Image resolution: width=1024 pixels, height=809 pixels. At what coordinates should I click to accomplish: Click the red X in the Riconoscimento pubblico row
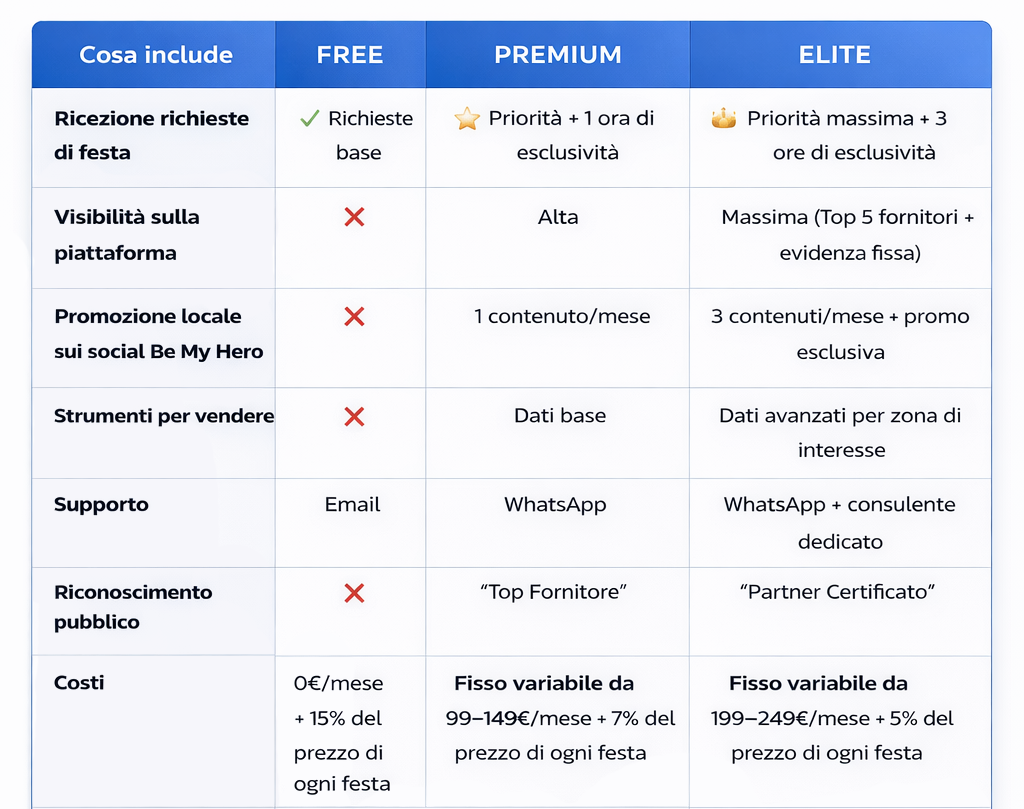coord(354,593)
